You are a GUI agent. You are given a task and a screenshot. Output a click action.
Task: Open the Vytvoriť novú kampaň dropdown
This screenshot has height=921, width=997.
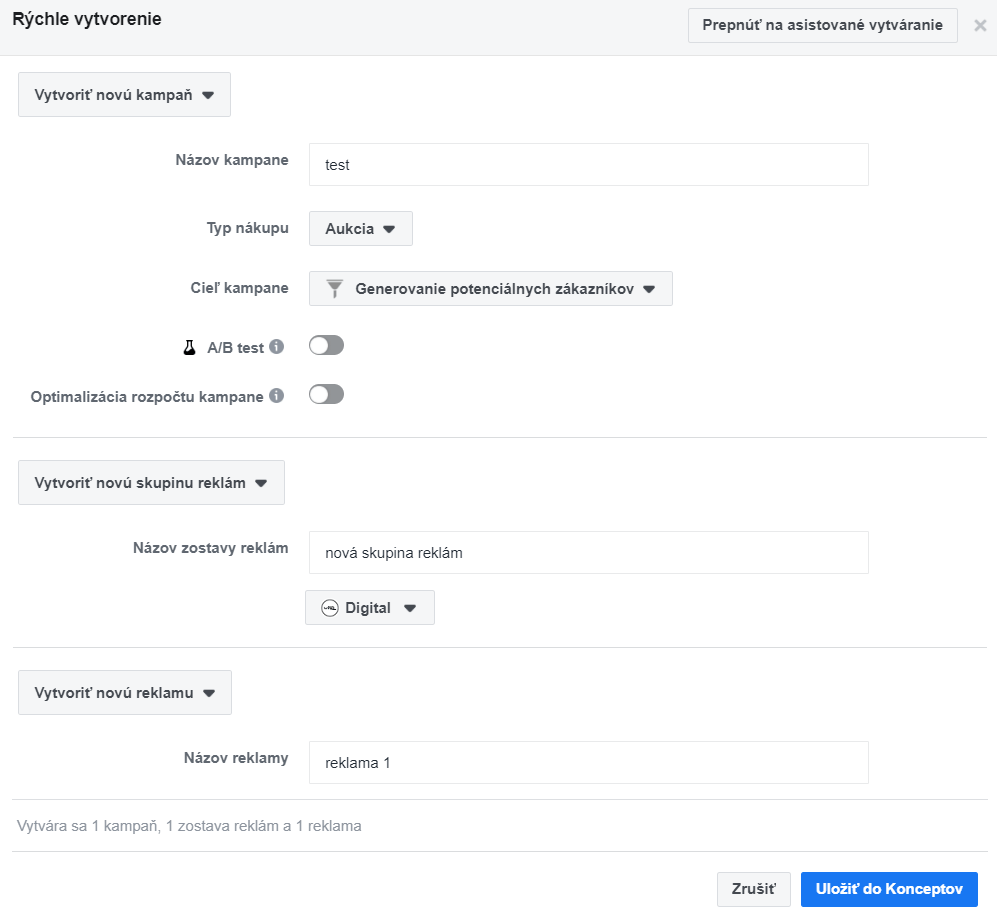point(125,95)
